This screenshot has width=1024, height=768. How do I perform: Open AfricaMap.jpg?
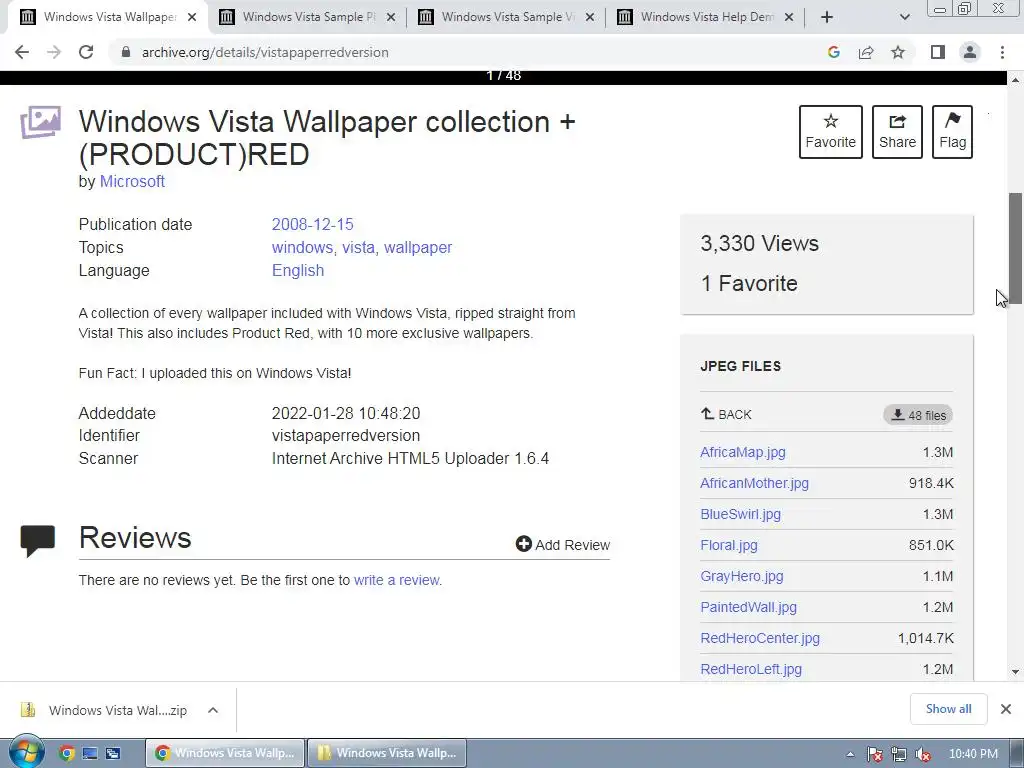click(x=743, y=452)
